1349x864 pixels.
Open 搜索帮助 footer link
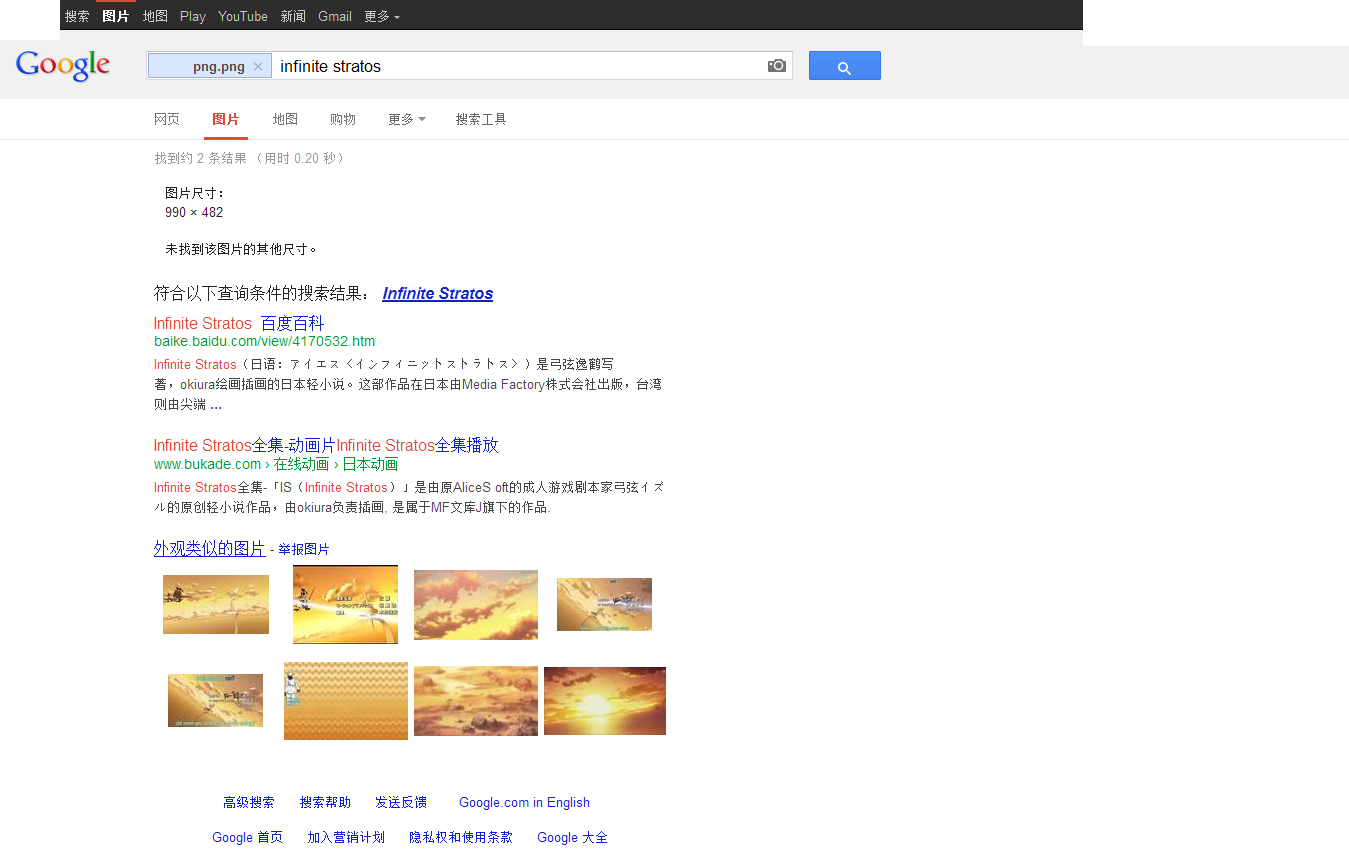(325, 802)
